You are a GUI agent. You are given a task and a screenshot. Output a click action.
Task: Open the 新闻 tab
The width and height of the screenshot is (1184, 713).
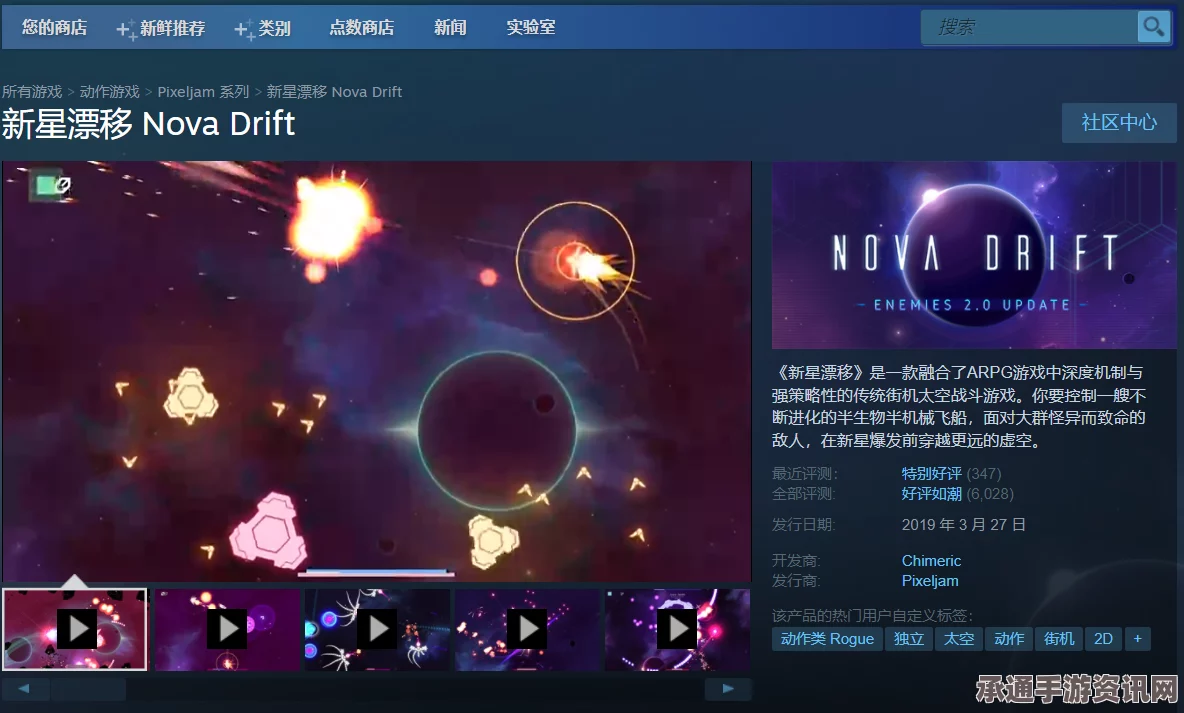(450, 28)
